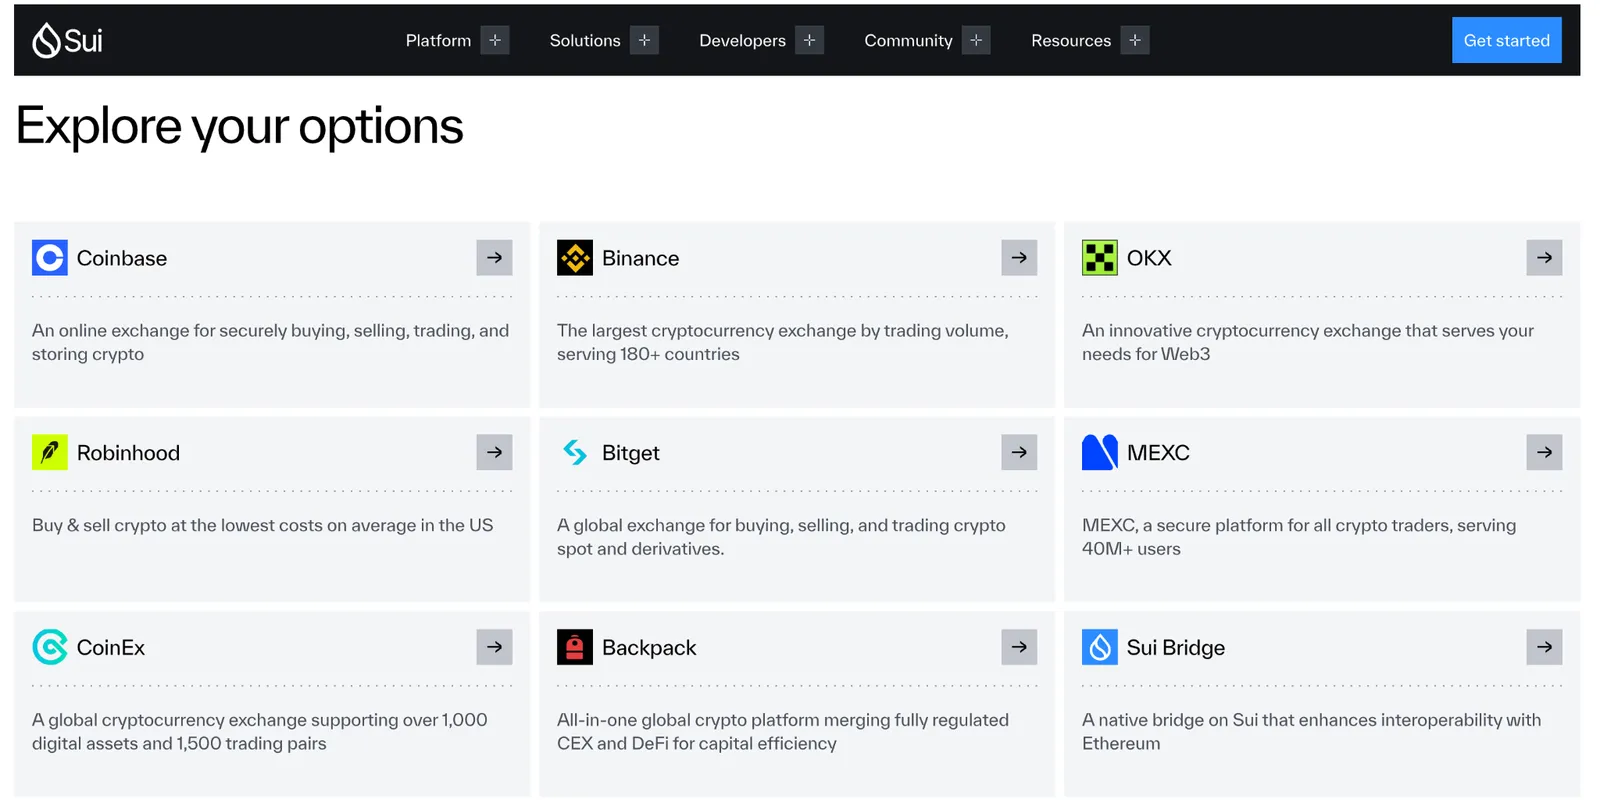Open the Community nav item

908,41
